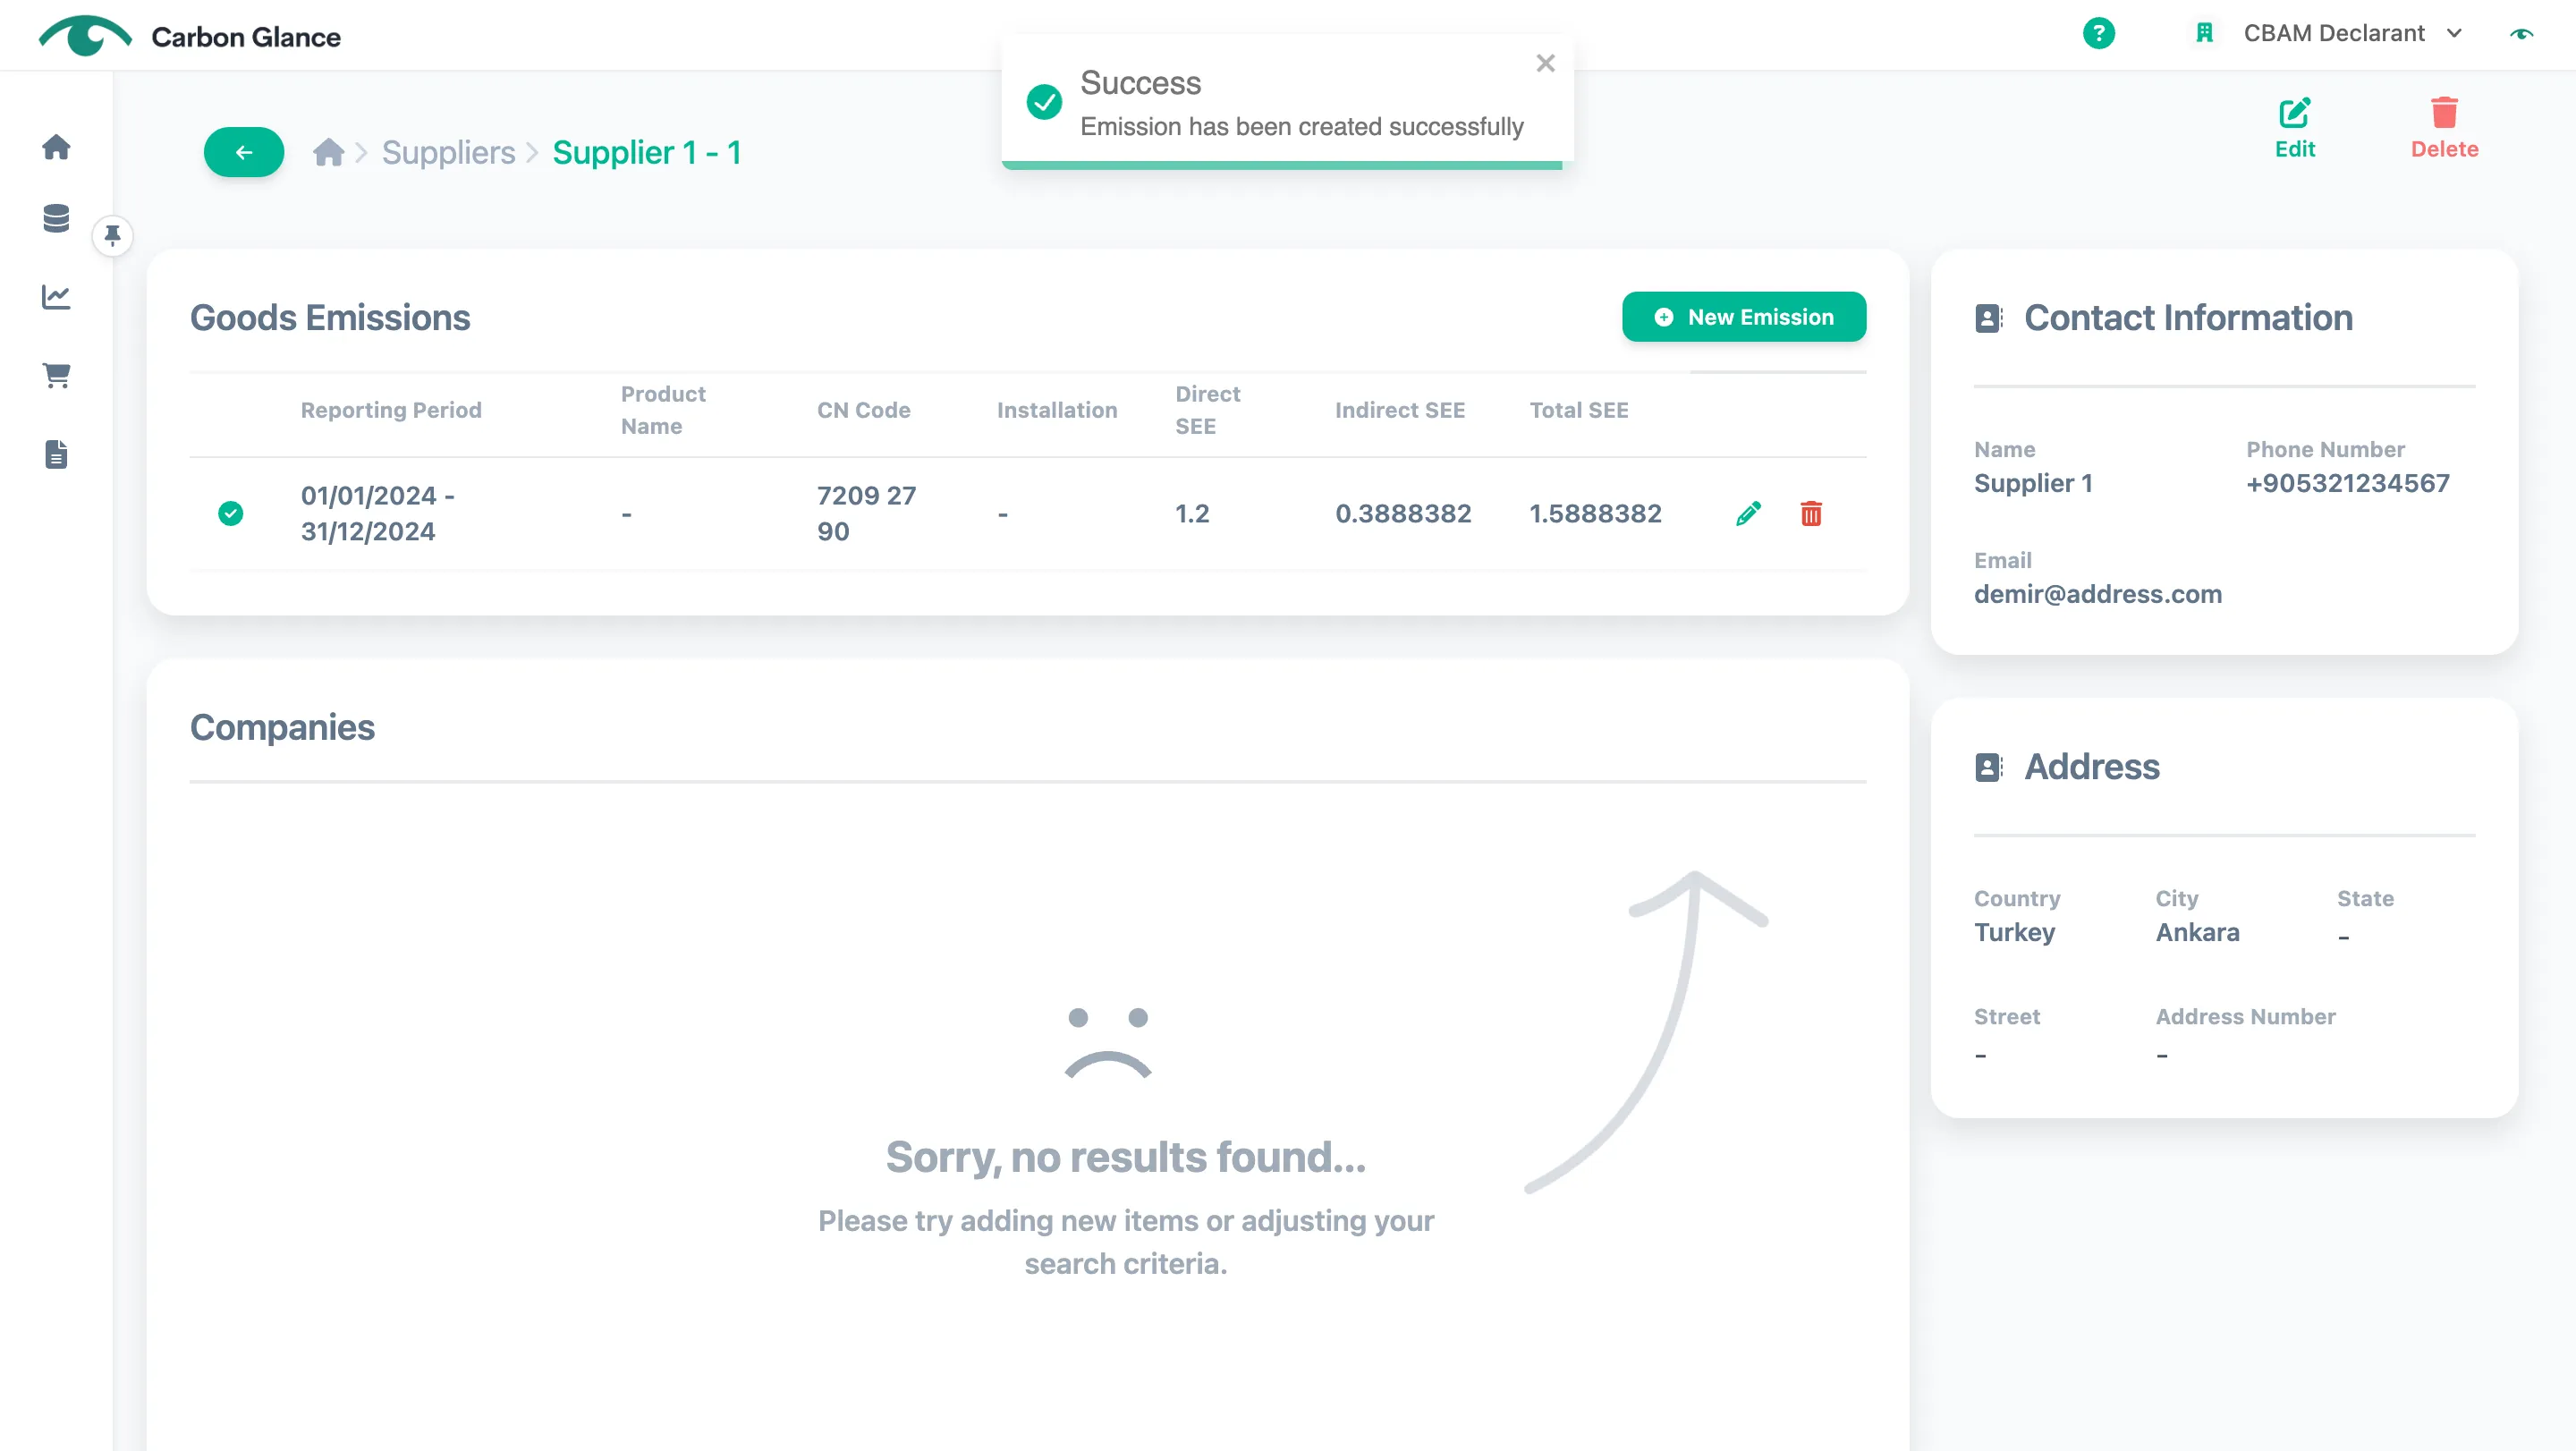Open the database sidebar icon
The width and height of the screenshot is (2576, 1451).
point(56,218)
